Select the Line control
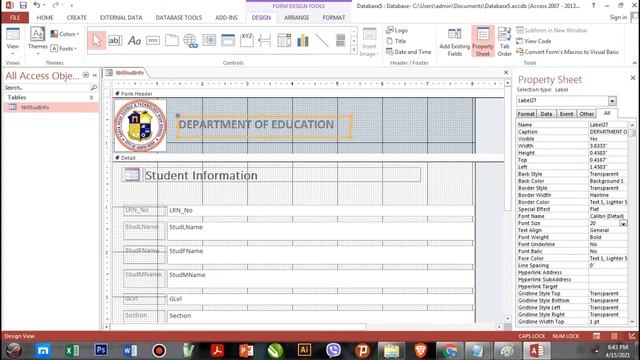The height and width of the screenshot is (360, 640). tap(322, 40)
